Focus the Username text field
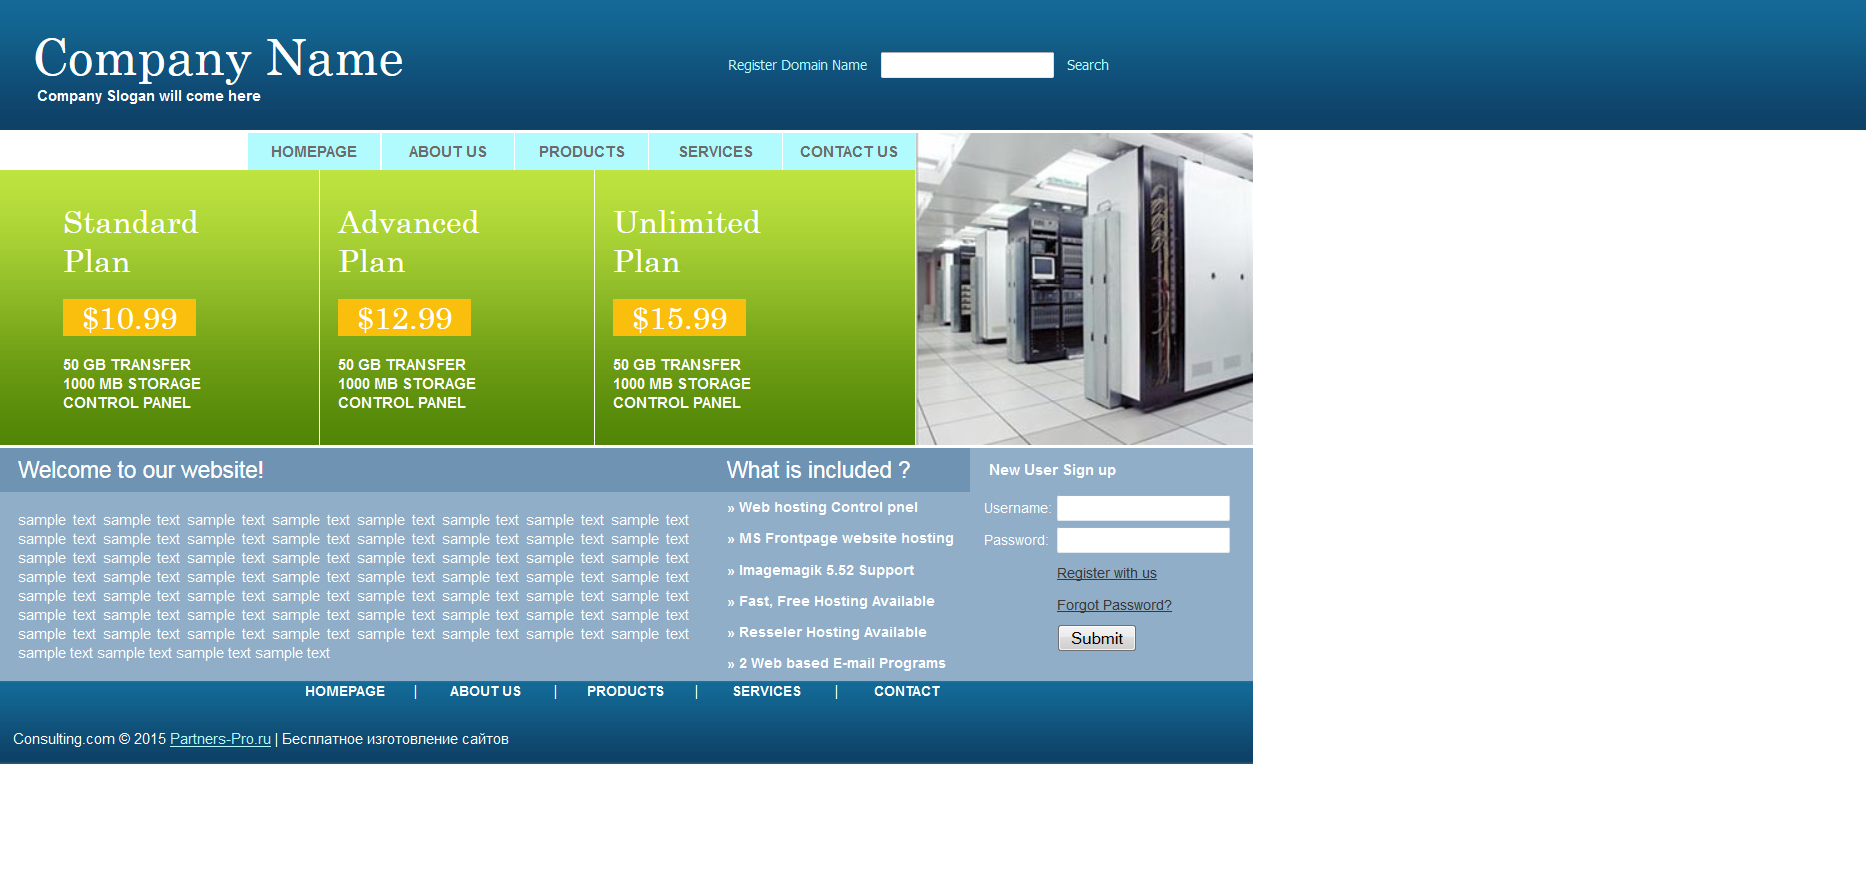 [x=1142, y=508]
